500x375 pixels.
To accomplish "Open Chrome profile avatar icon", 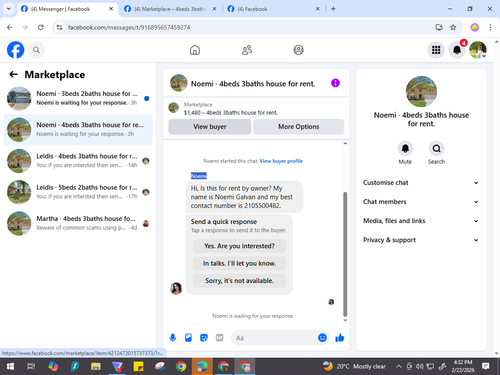I will pyautogui.click(x=475, y=27).
